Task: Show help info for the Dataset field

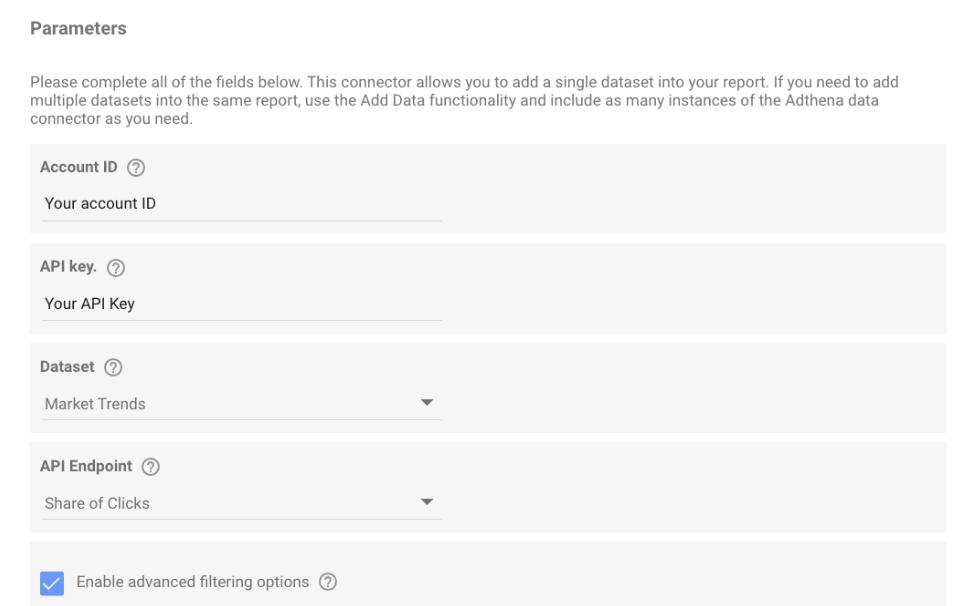Action: coord(113,367)
